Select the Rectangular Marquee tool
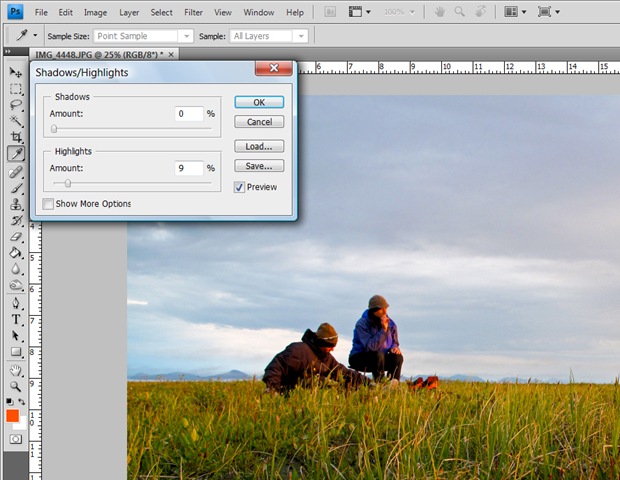The image size is (620, 480). [x=16, y=89]
